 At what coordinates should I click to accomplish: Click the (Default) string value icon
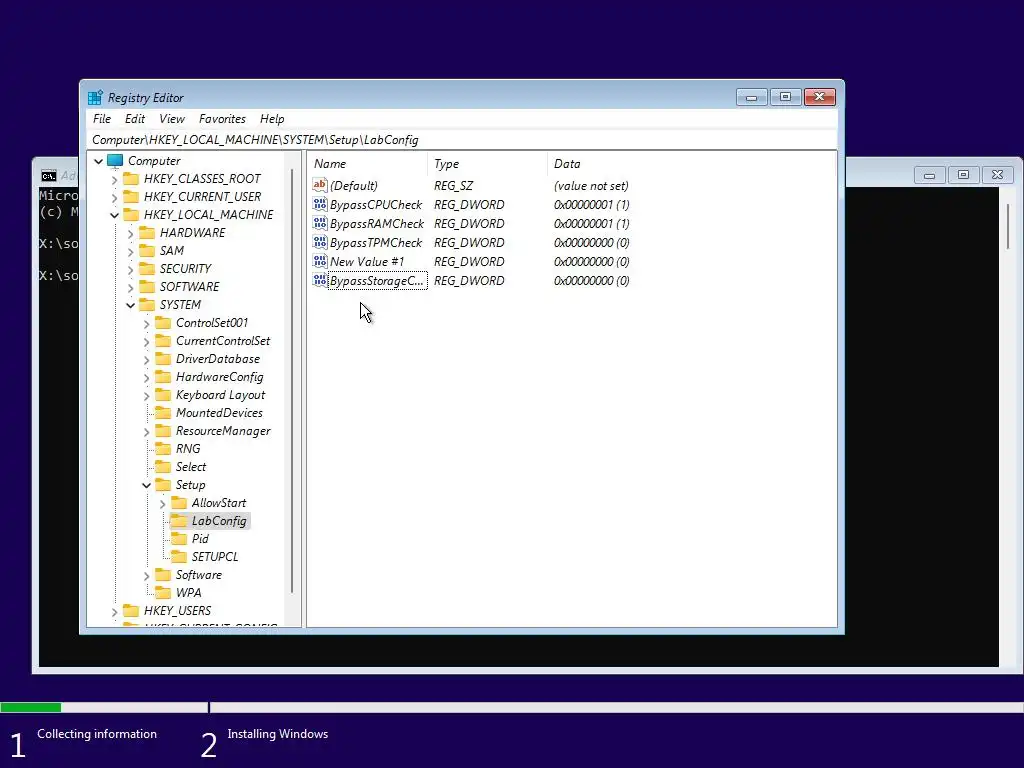[x=319, y=185]
